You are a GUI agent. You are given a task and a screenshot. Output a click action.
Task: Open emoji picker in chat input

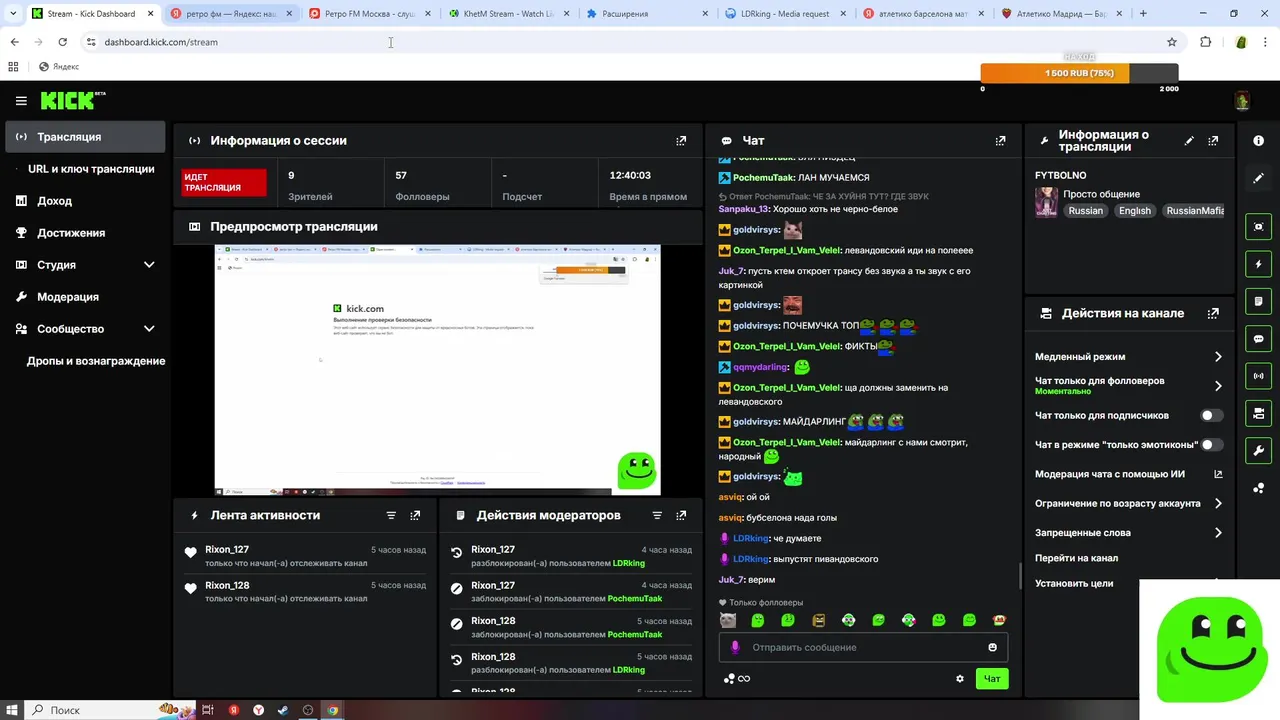point(992,647)
